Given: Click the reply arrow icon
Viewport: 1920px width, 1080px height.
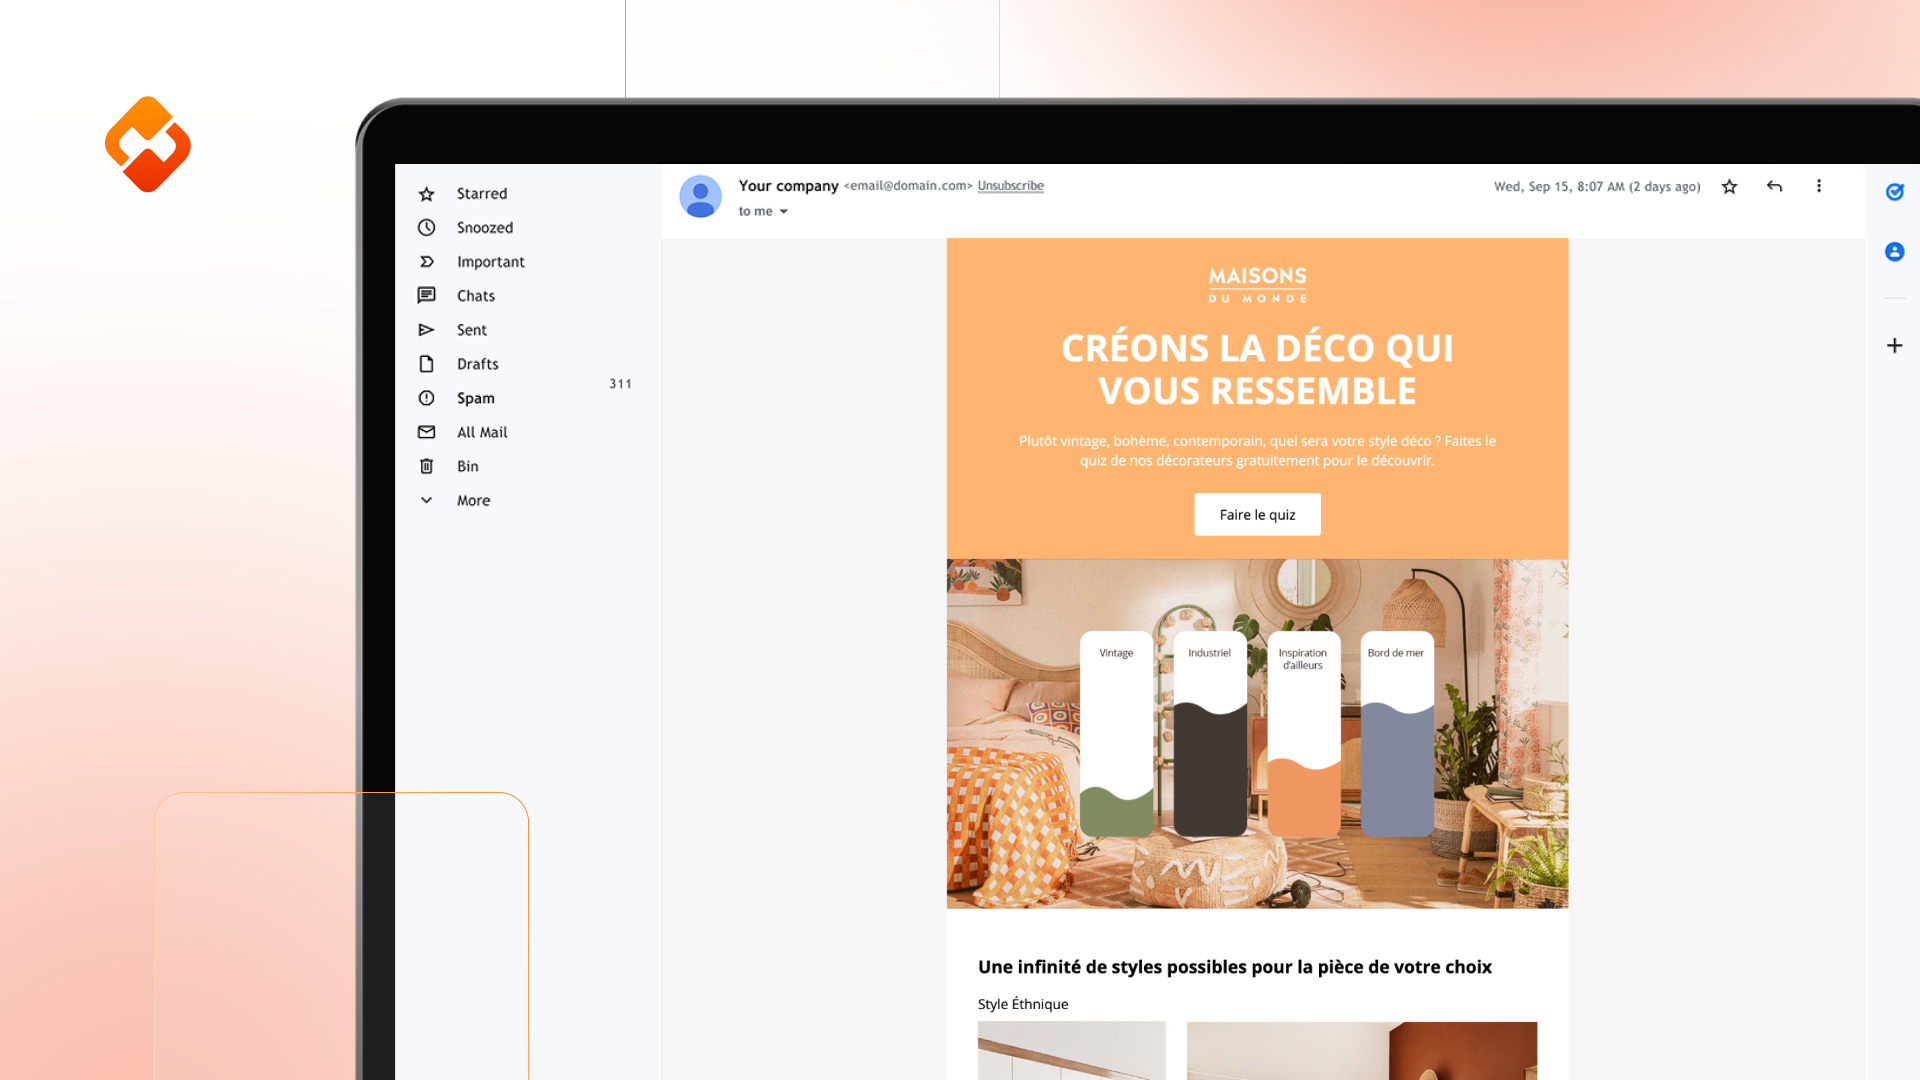Looking at the screenshot, I should (x=1774, y=186).
